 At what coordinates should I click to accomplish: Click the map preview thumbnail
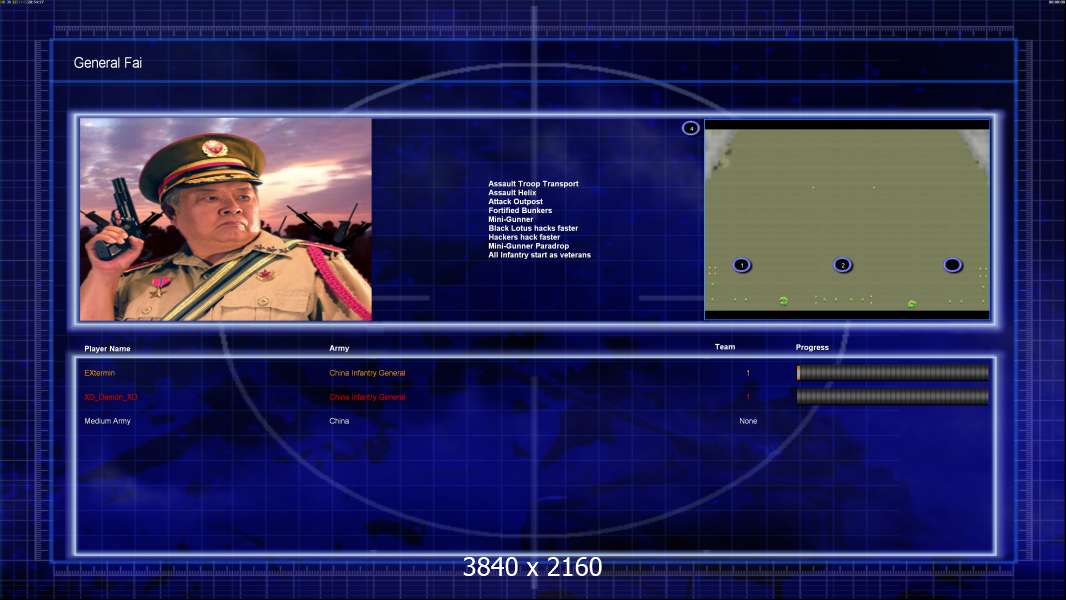(x=846, y=219)
